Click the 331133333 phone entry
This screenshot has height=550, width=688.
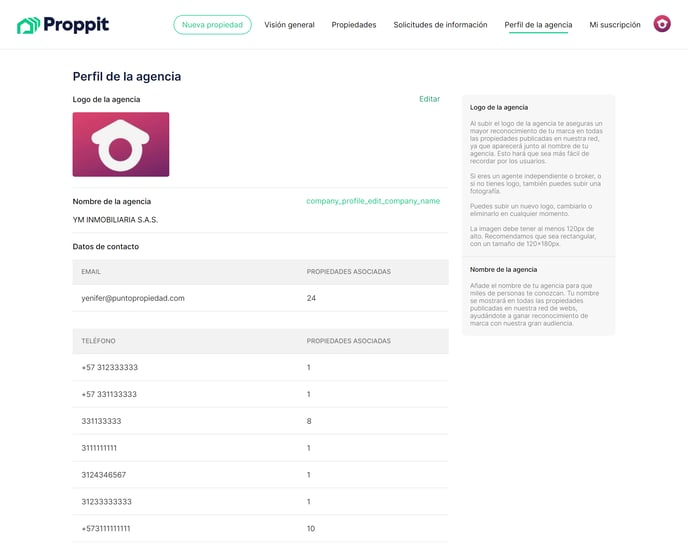[x=101, y=421]
